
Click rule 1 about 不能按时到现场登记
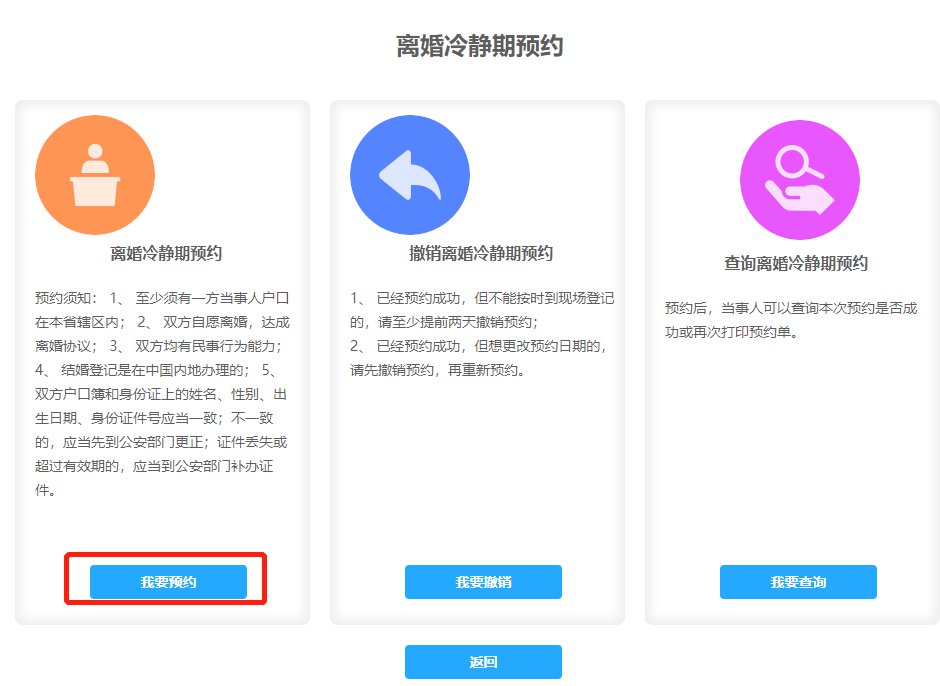(482, 310)
